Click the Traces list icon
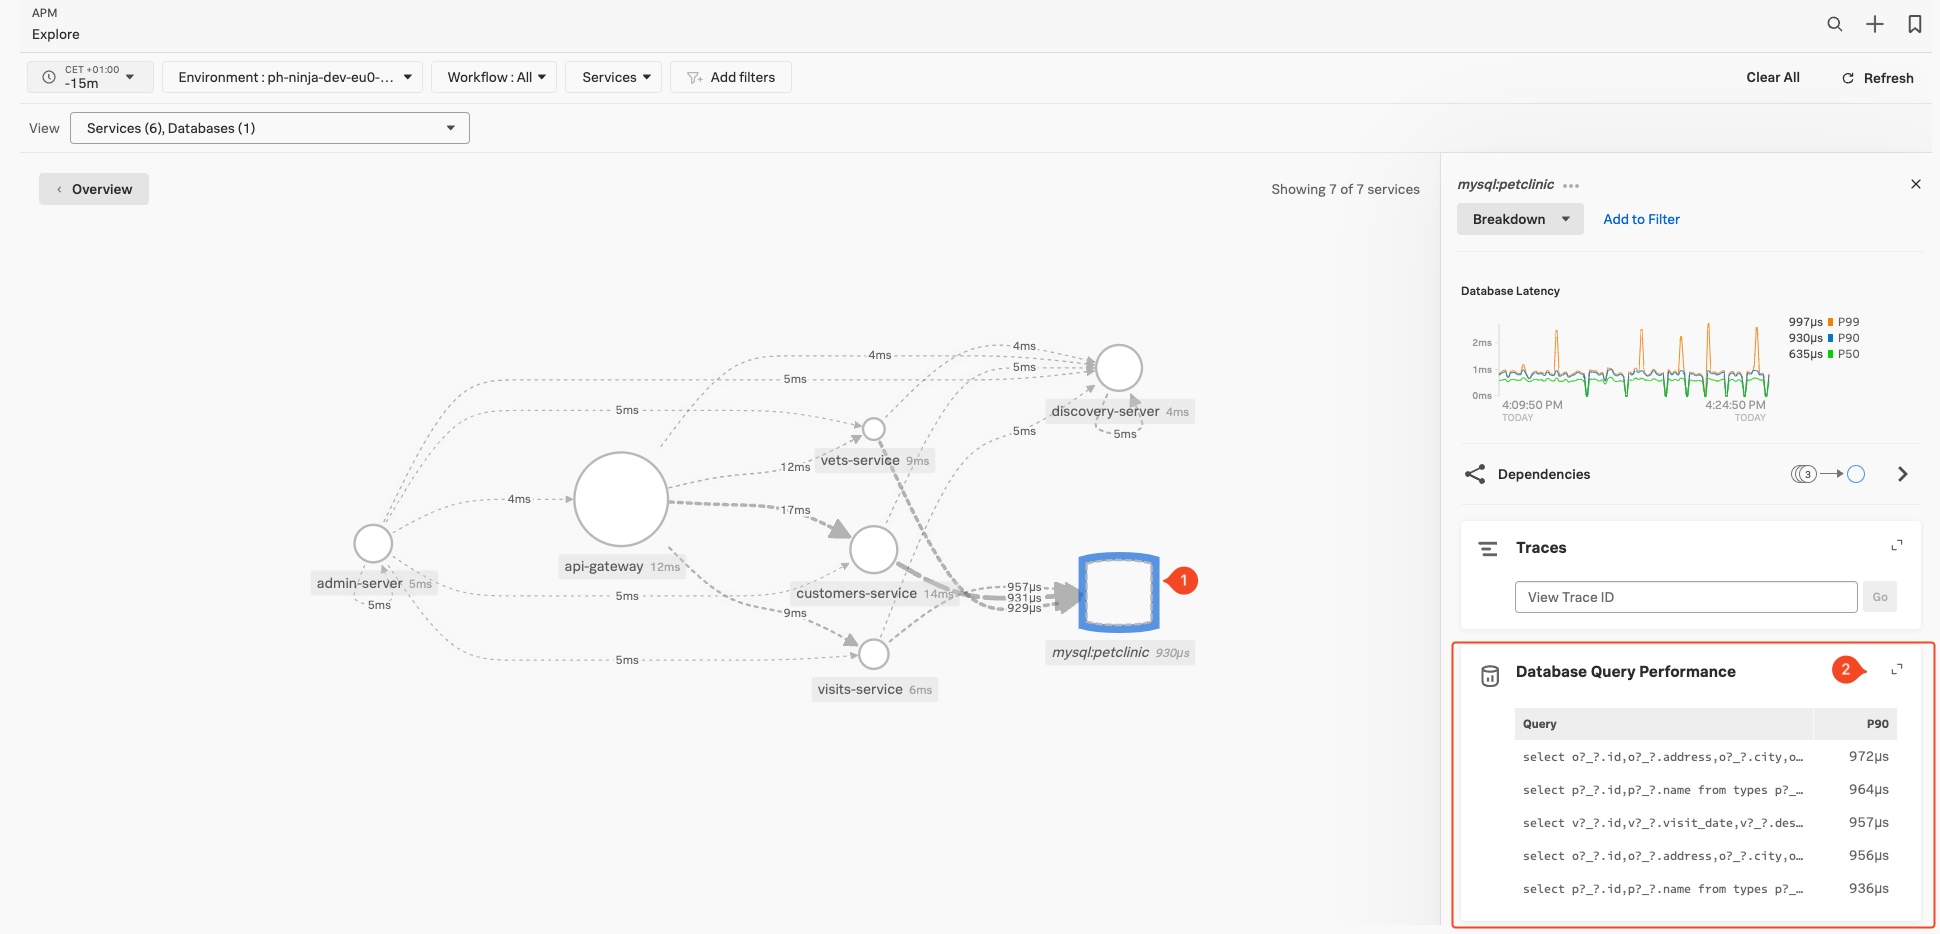 point(1488,548)
